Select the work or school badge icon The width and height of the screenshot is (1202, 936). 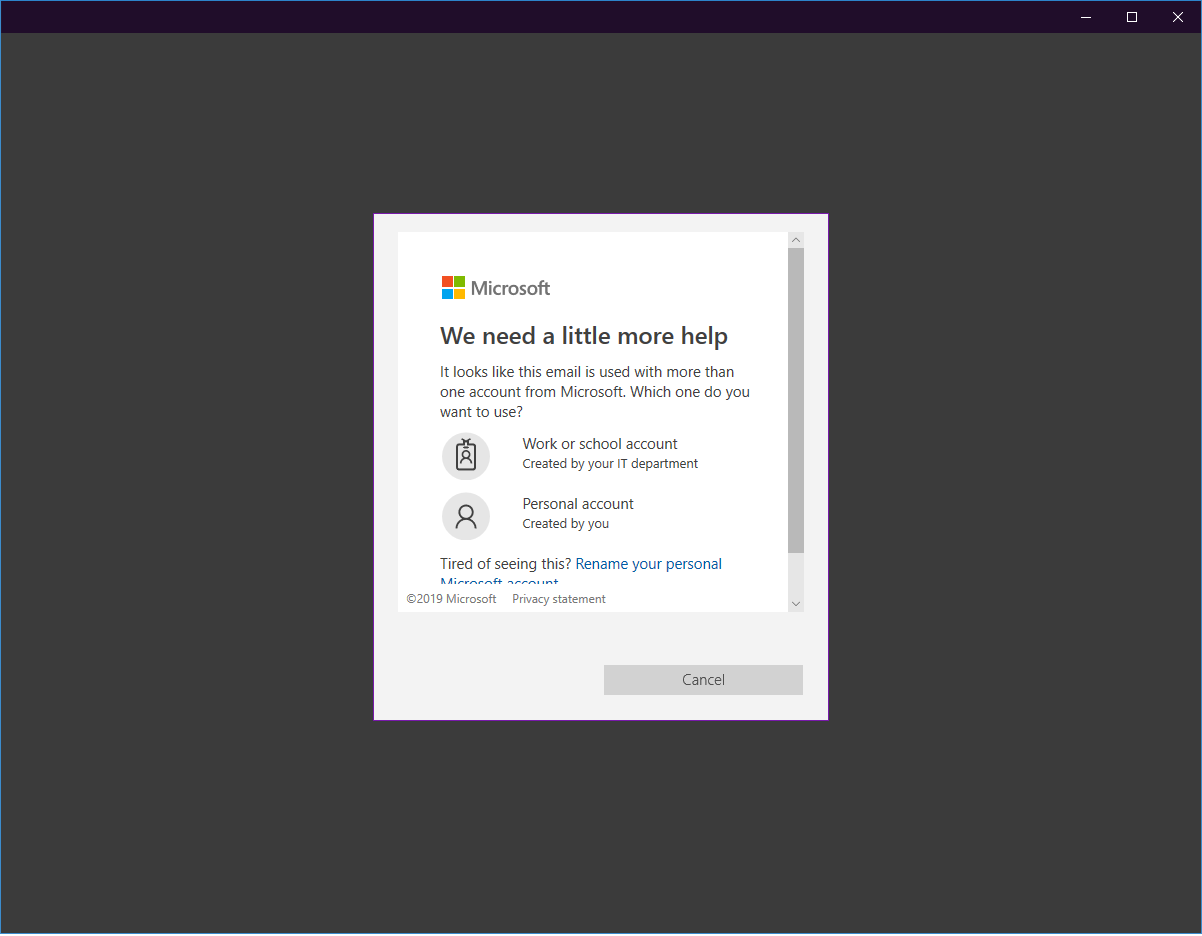(466, 456)
